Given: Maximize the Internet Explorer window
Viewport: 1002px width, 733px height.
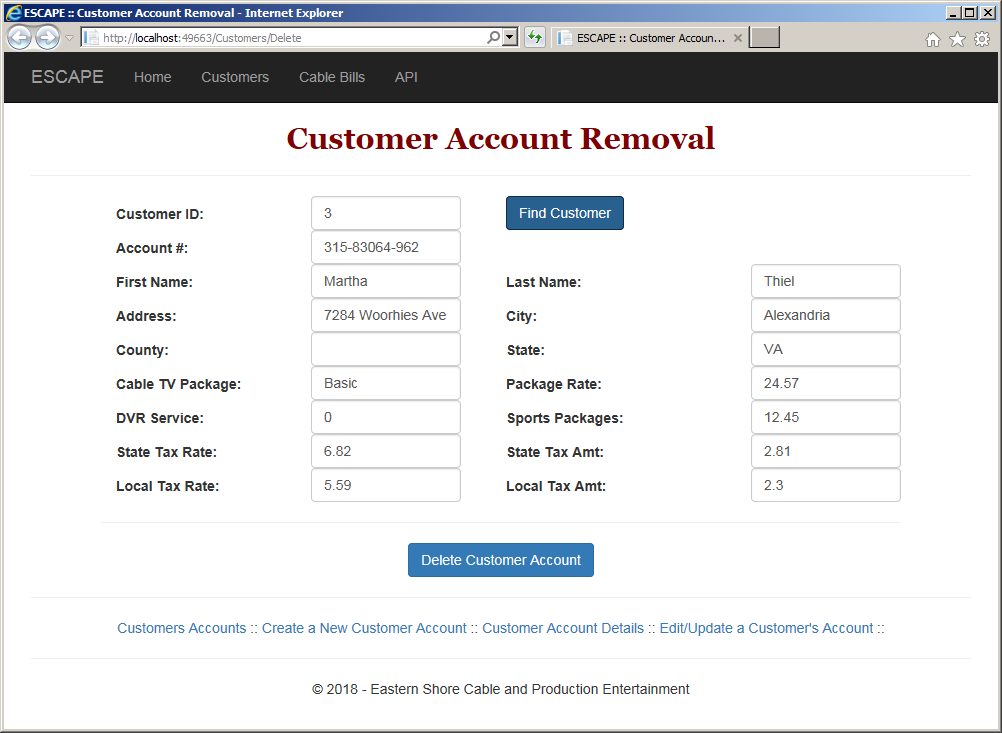Looking at the screenshot, I should (x=969, y=12).
